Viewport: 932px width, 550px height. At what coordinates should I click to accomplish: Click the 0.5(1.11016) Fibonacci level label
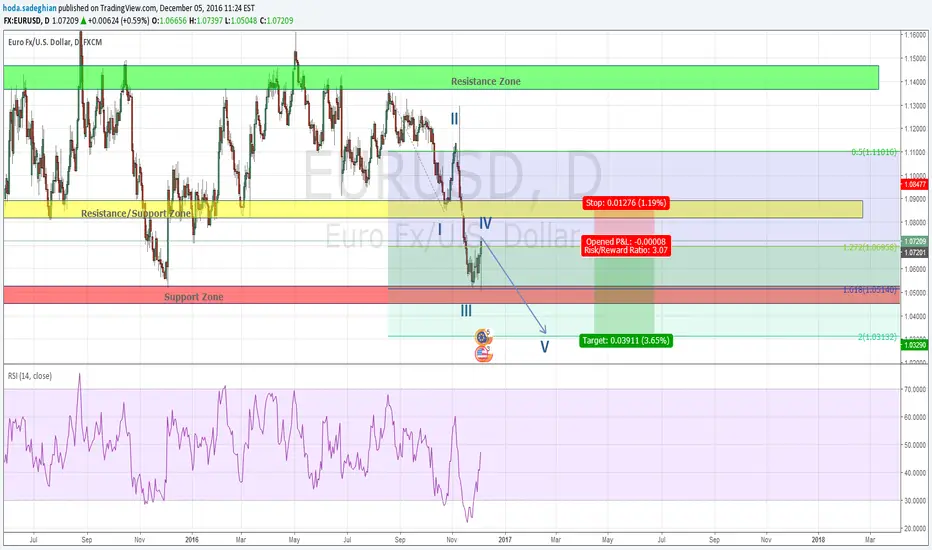874,152
